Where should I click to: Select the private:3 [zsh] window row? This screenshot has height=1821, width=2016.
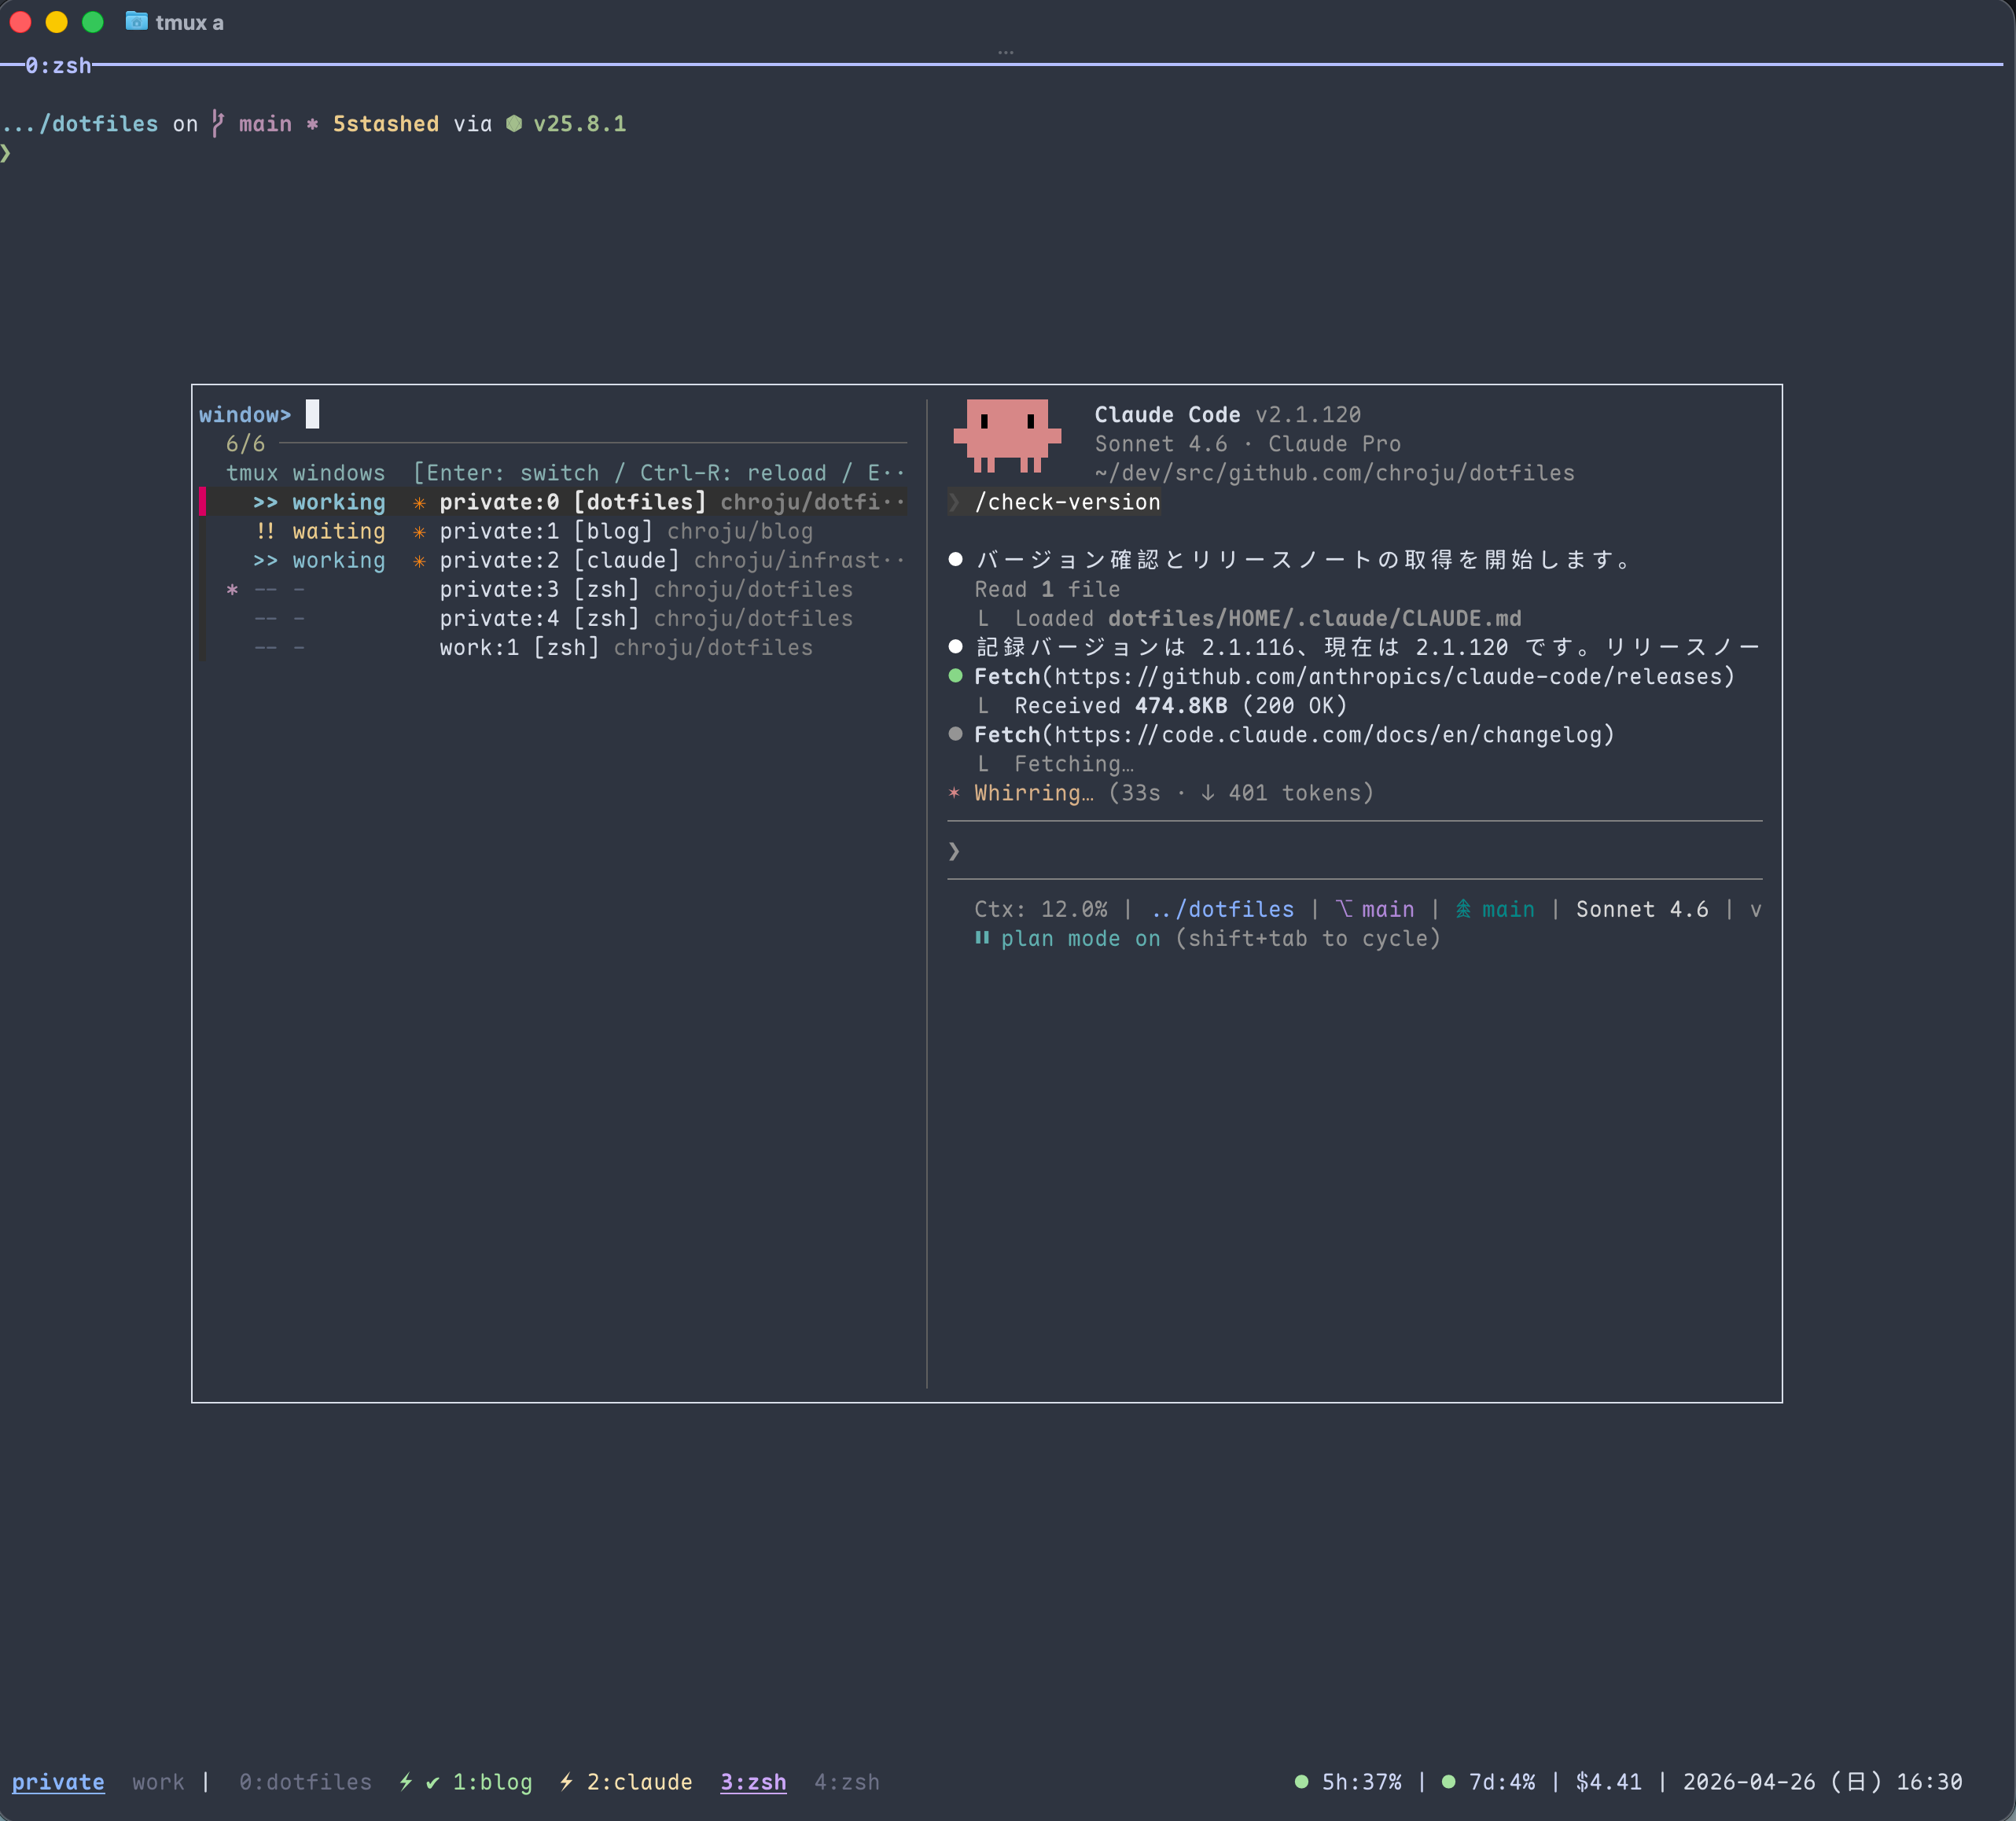(553, 589)
